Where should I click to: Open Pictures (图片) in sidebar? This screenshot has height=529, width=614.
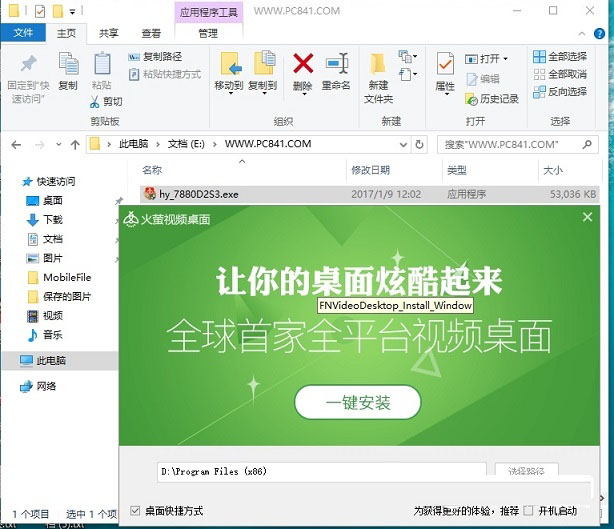point(45,258)
